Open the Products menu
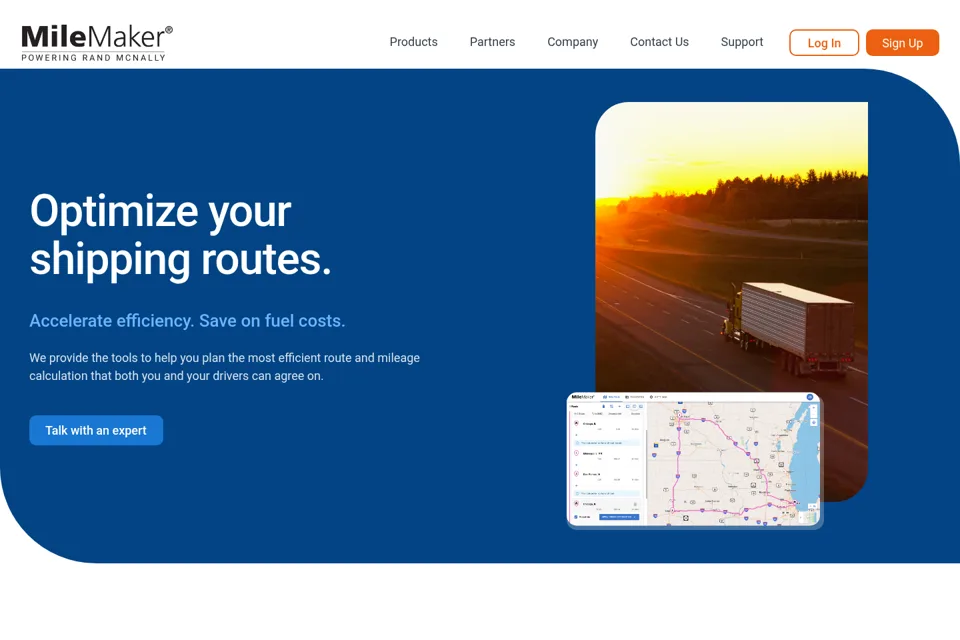Image resolution: width=960 pixels, height=640 pixels. tap(413, 42)
